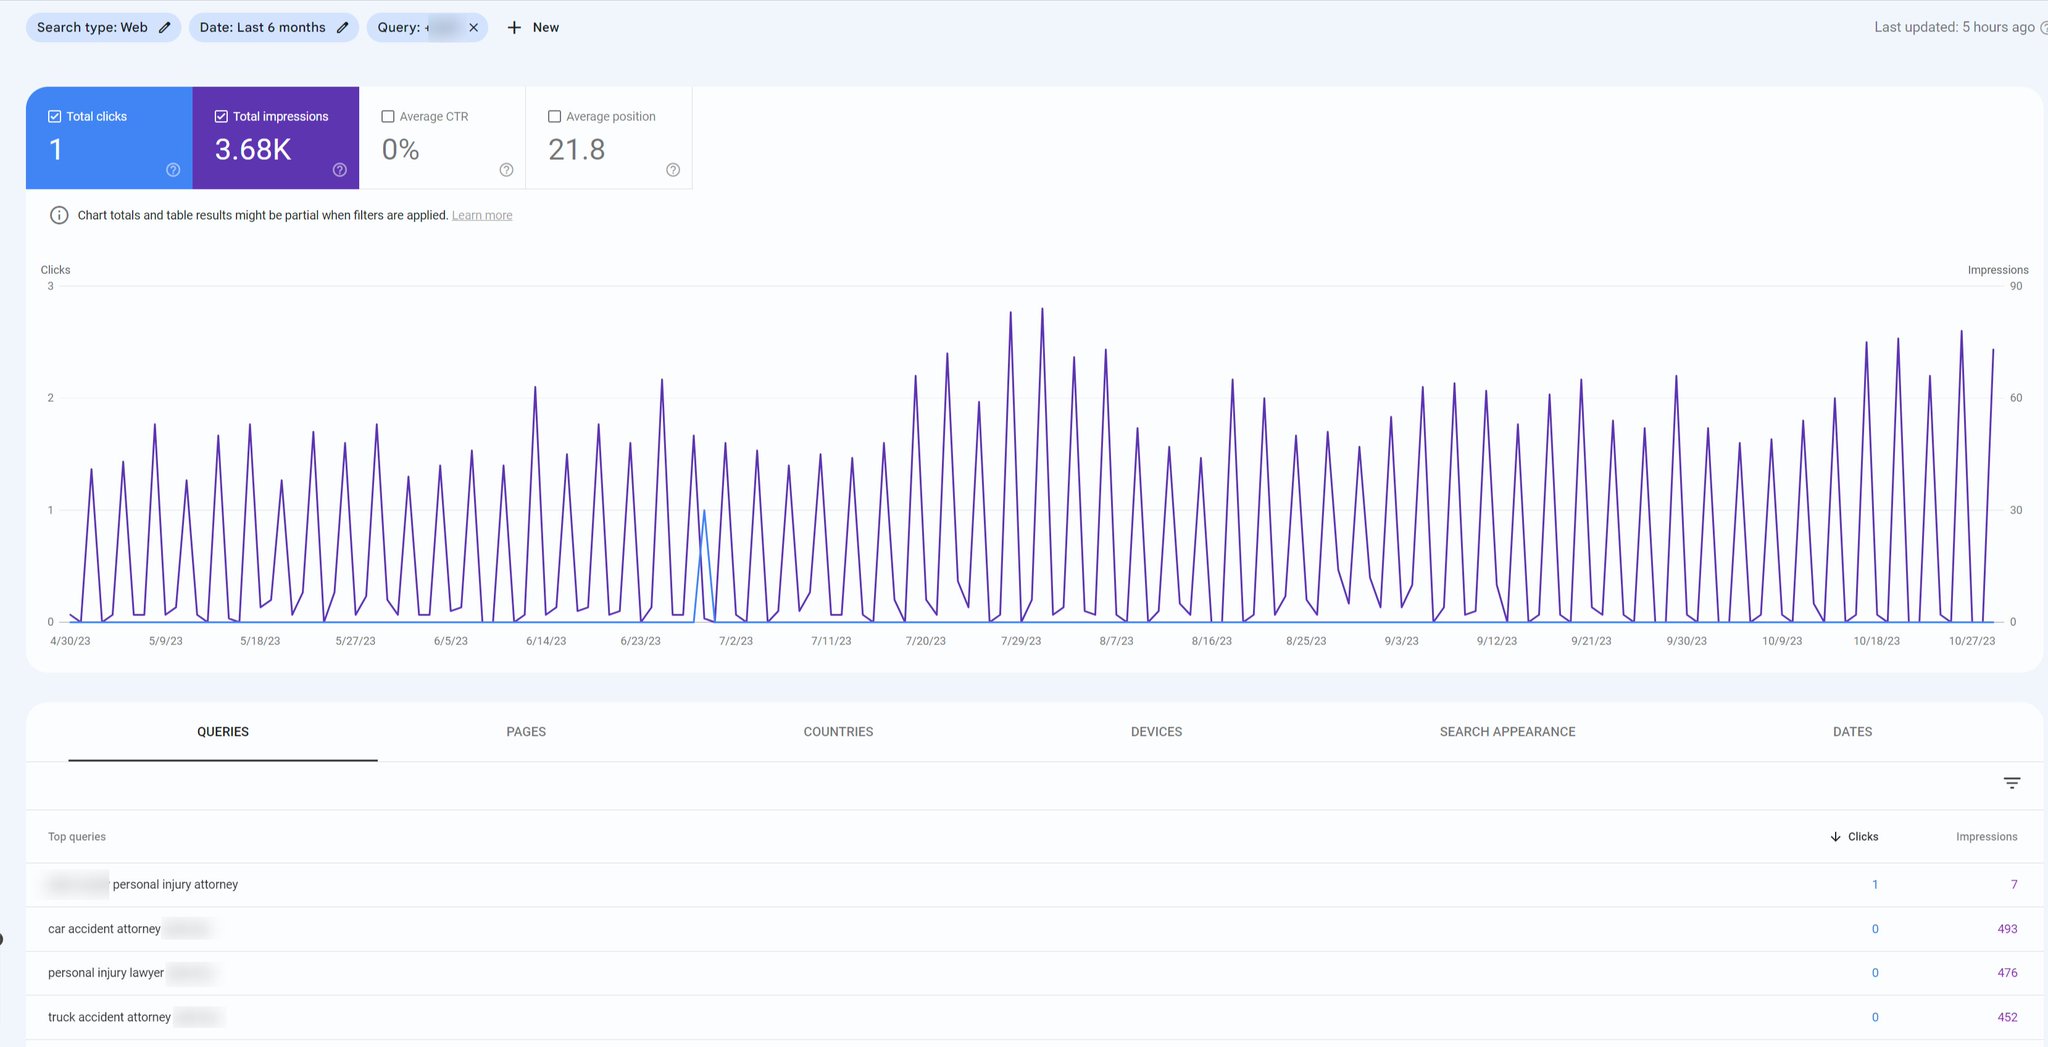Sort table by Impressions column header
This screenshot has width=2048, height=1047.
1986,837
